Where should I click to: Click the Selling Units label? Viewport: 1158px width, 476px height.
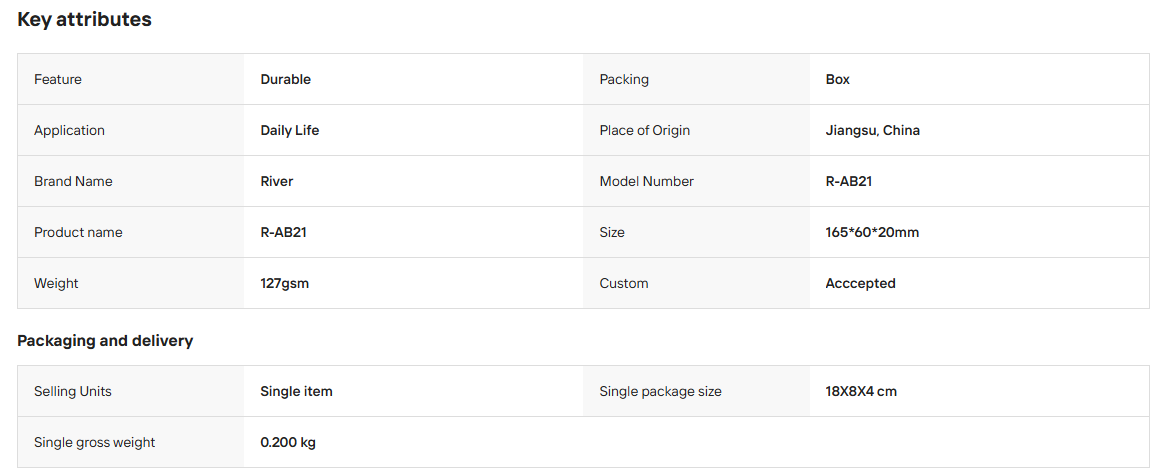click(x=72, y=391)
